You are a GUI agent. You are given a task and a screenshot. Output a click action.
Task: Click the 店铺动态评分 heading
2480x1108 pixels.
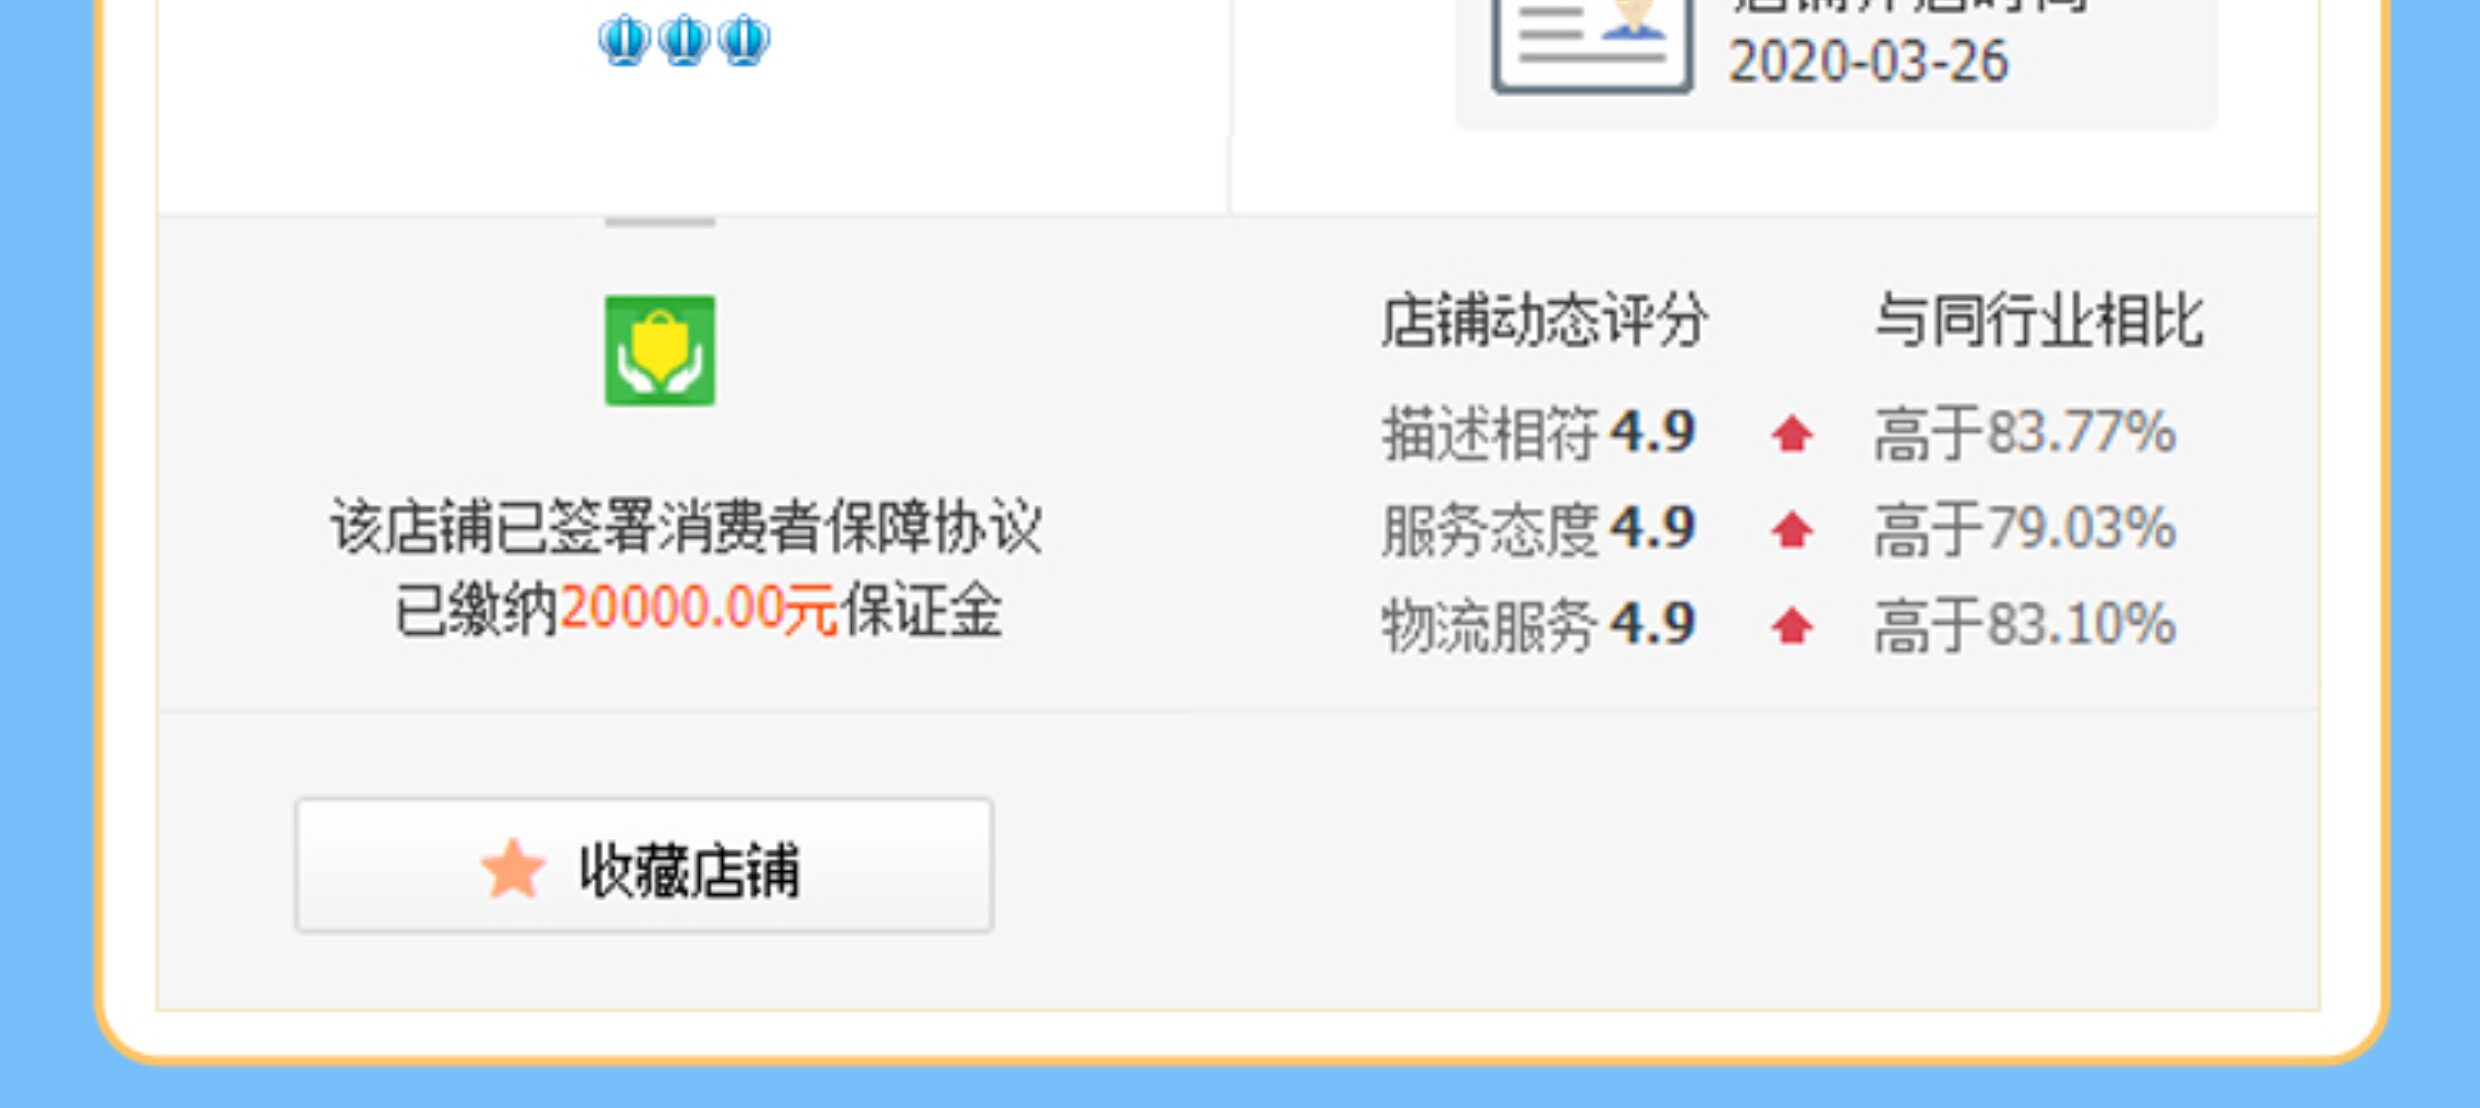(1545, 321)
